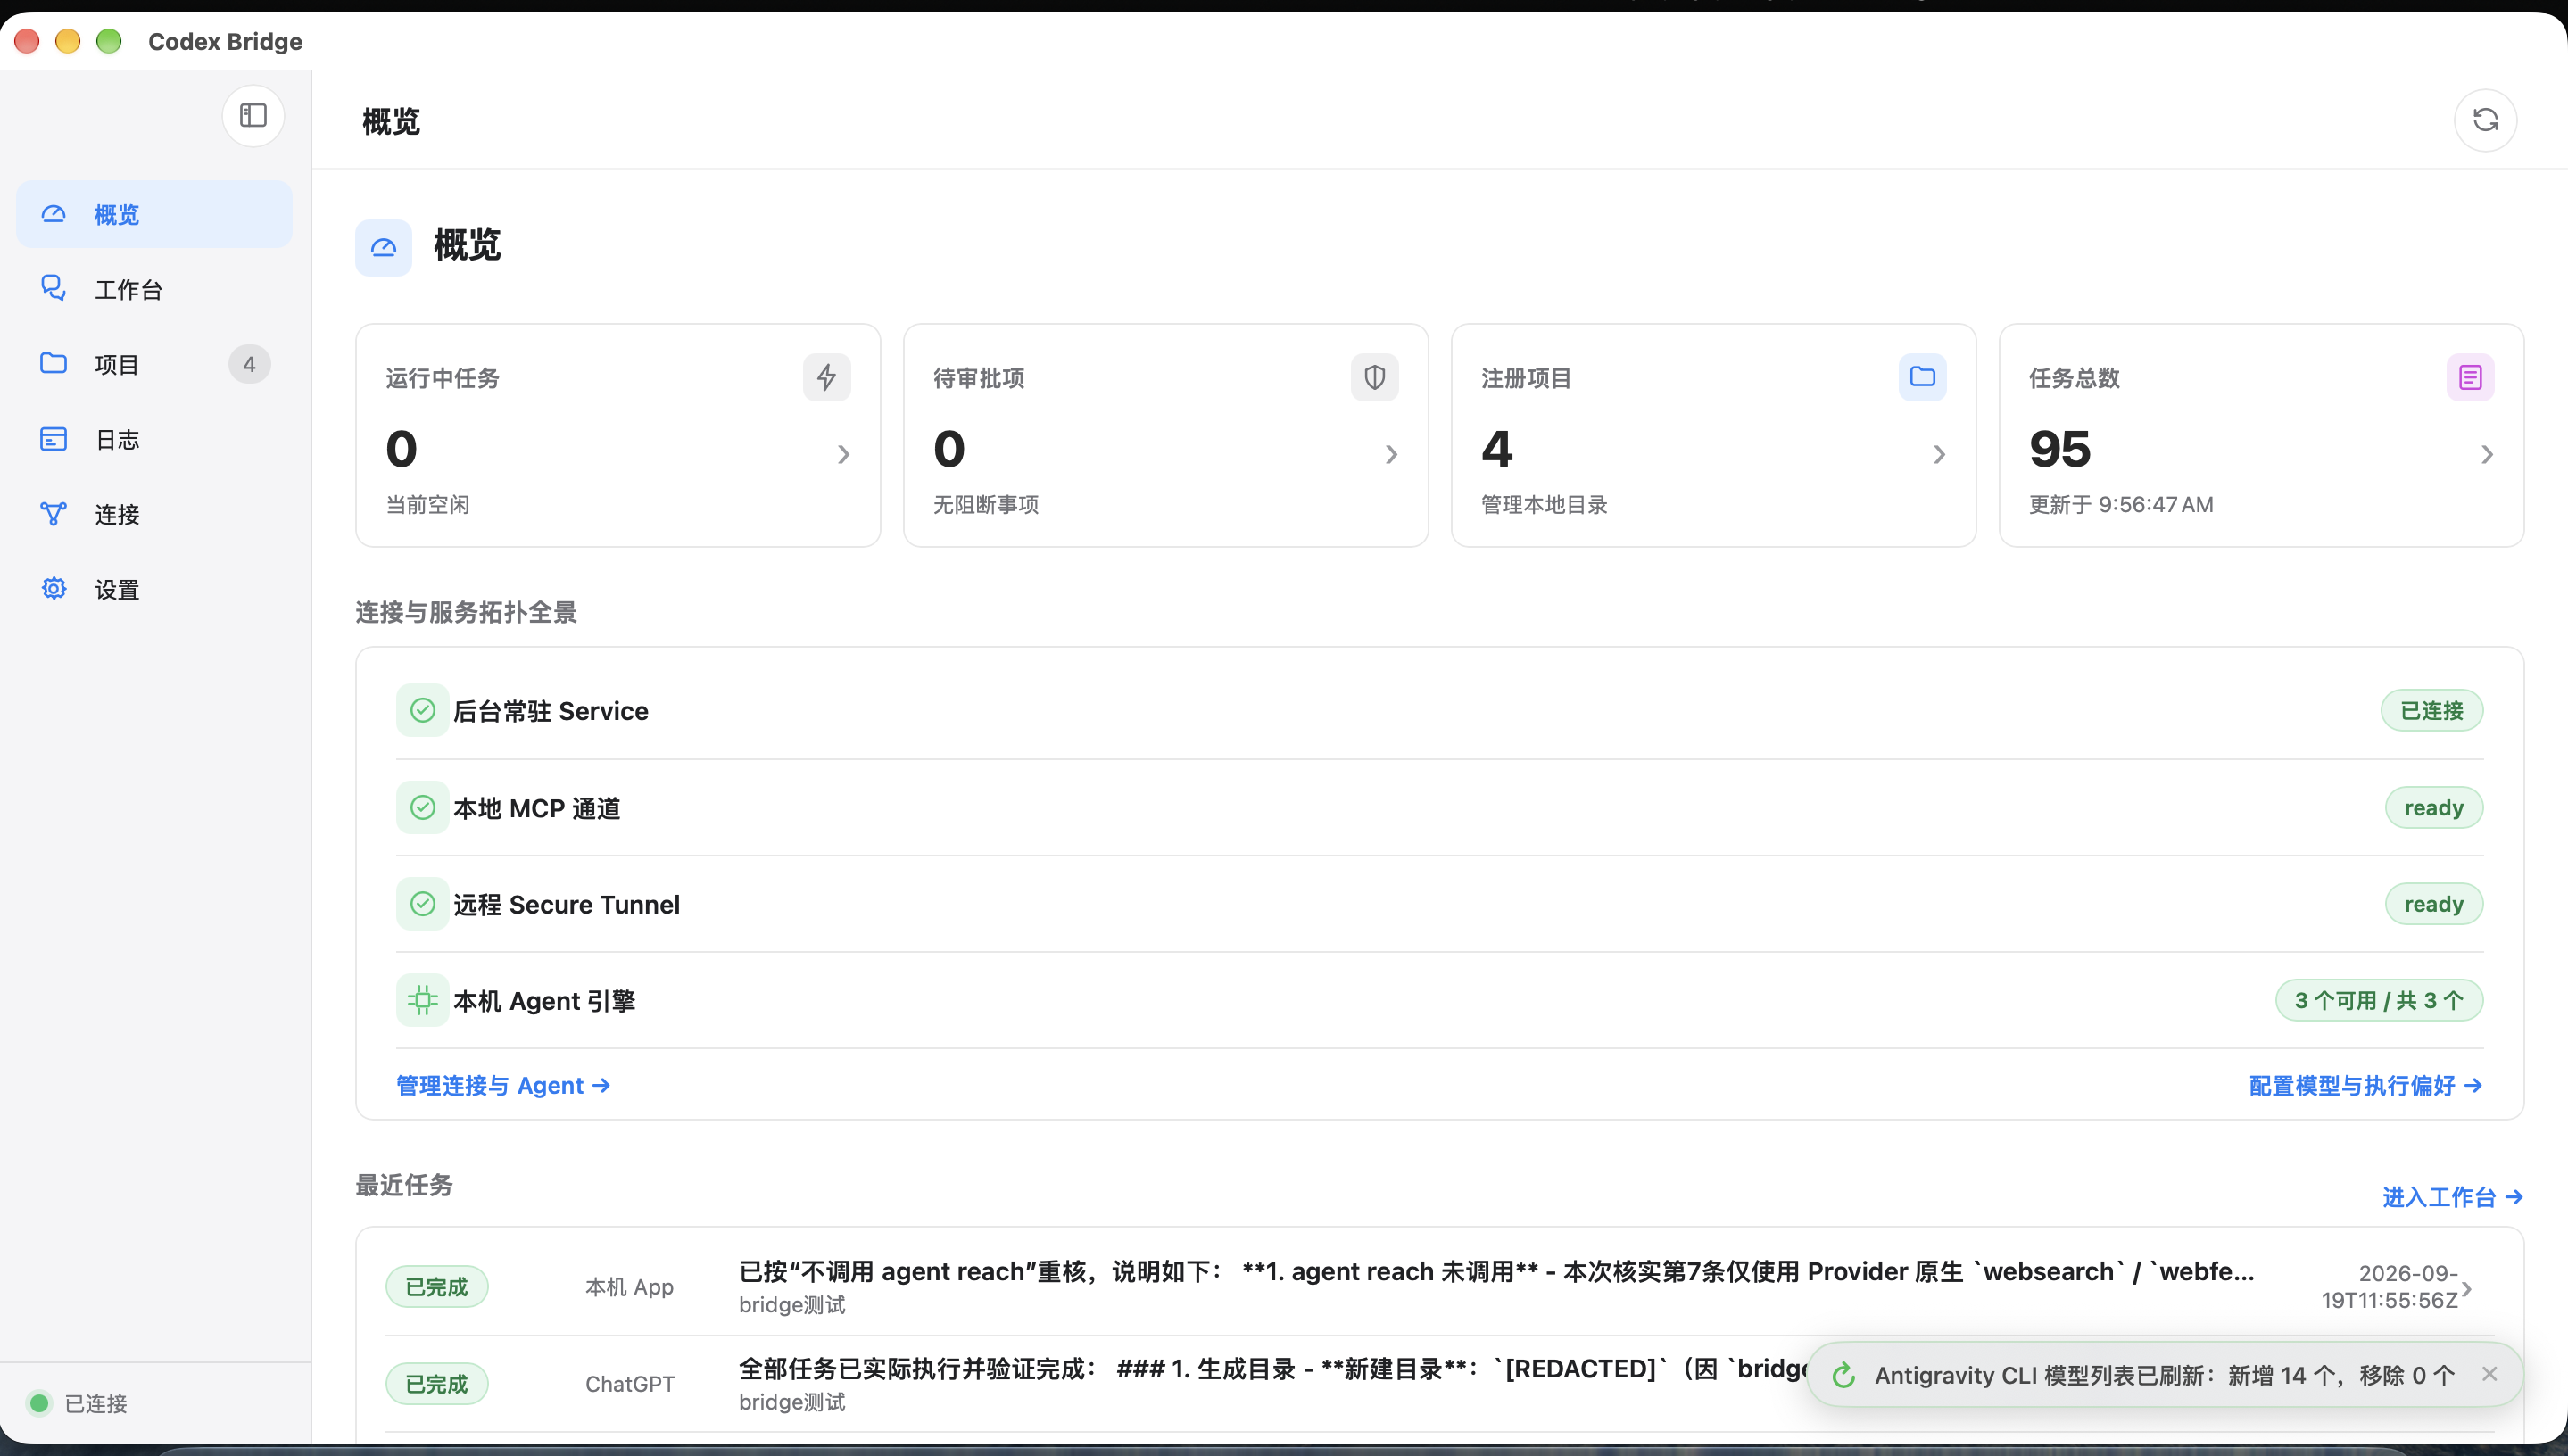Click the 注册项目 value 4
The image size is (2568, 1456).
[x=1496, y=449]
